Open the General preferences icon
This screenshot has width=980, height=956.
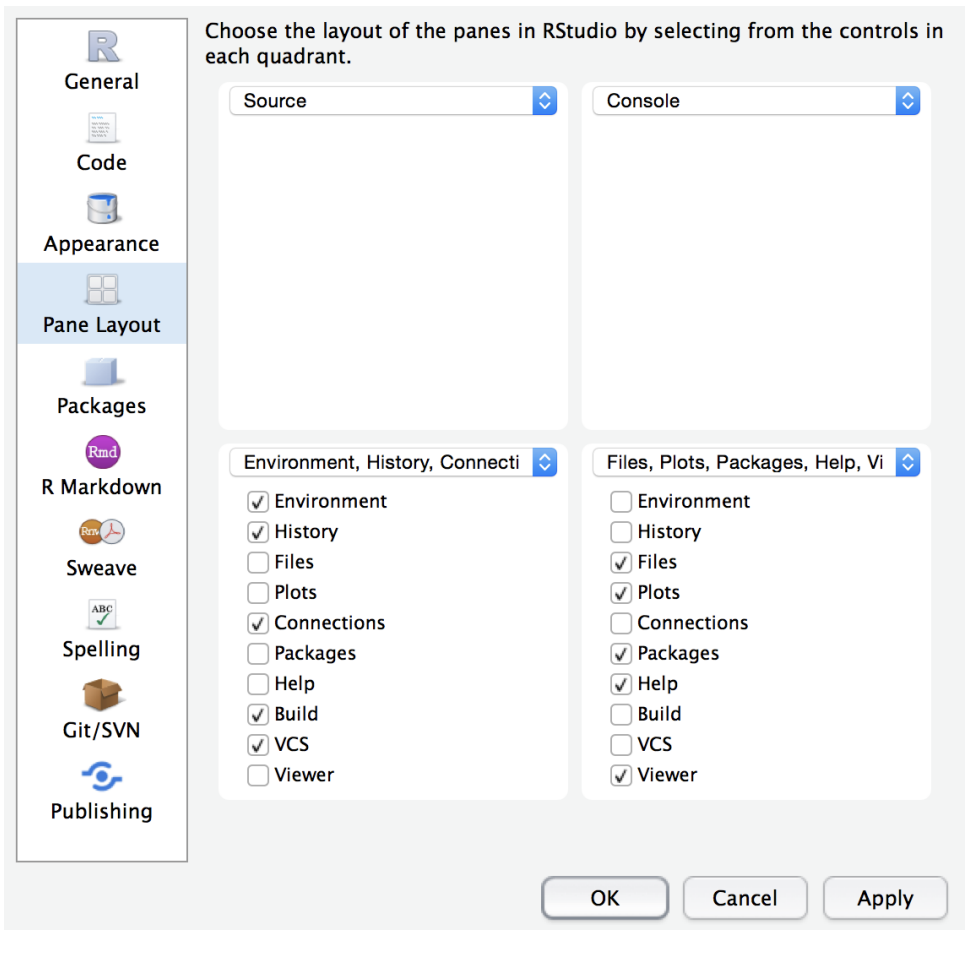point(102,46)
